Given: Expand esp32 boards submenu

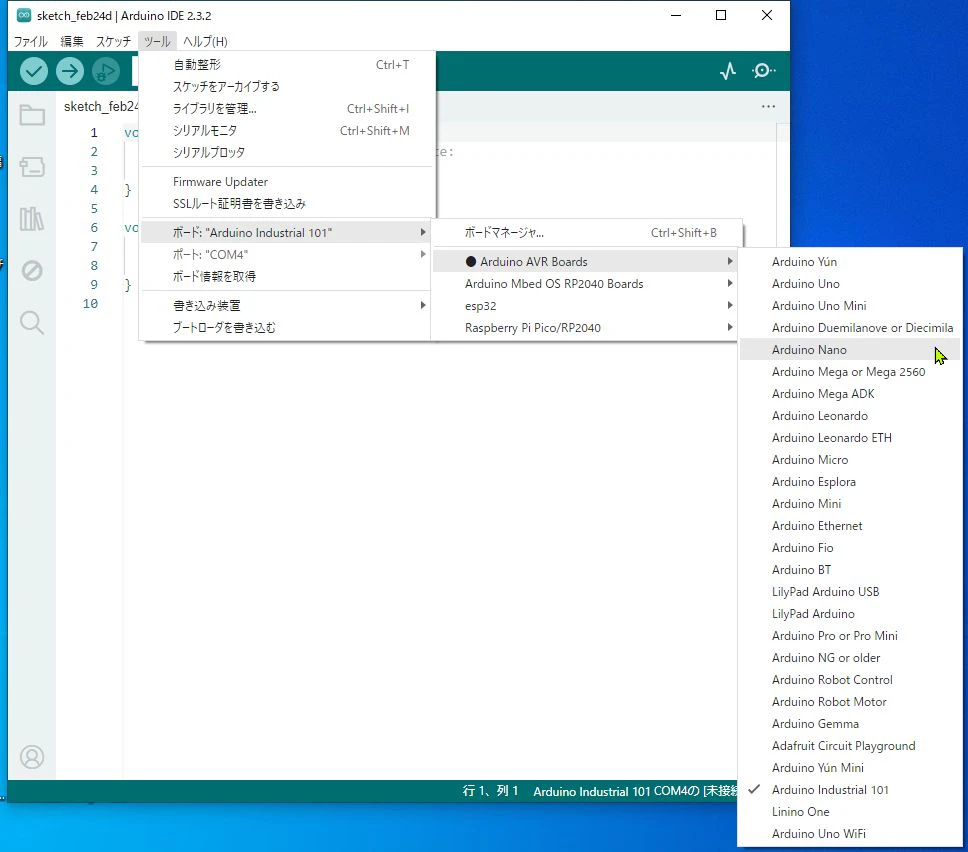Looking at the screenshot, I should coord(585,306).
